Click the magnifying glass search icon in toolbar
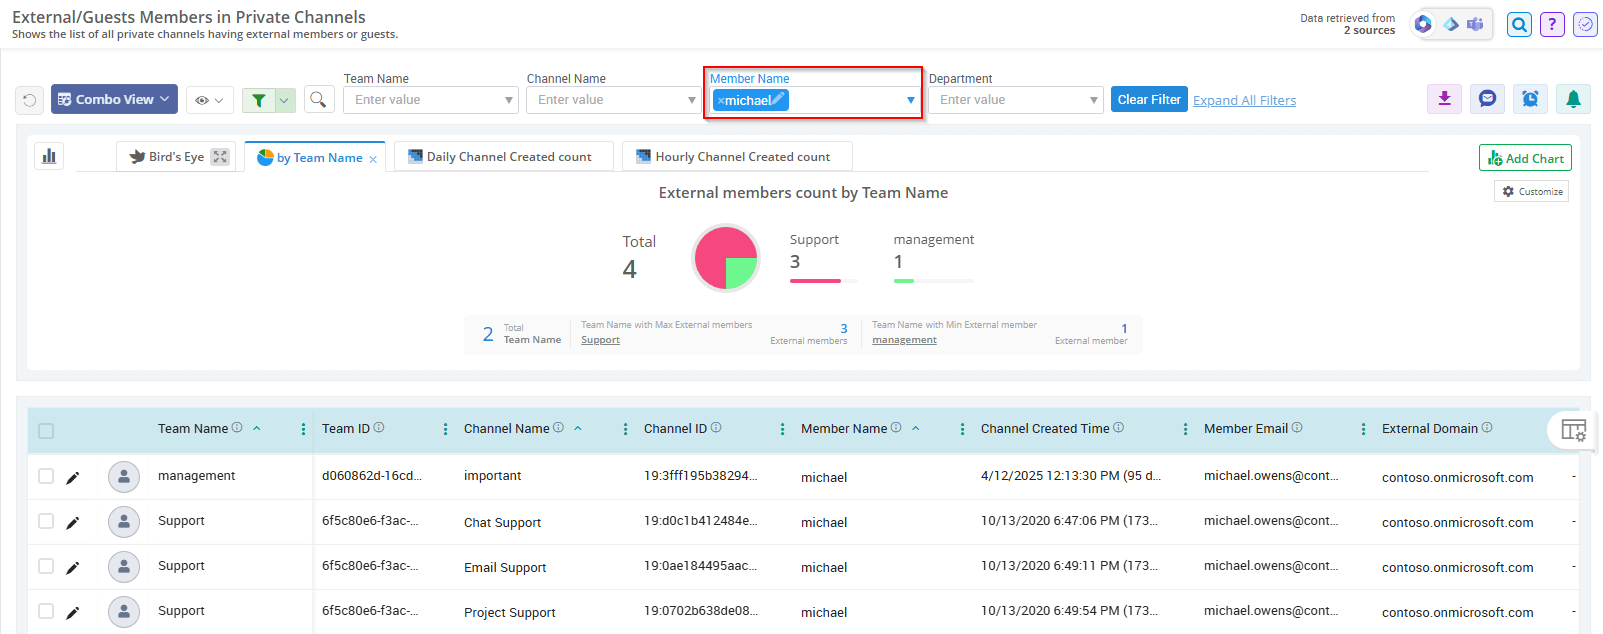 tap(318, 99)
